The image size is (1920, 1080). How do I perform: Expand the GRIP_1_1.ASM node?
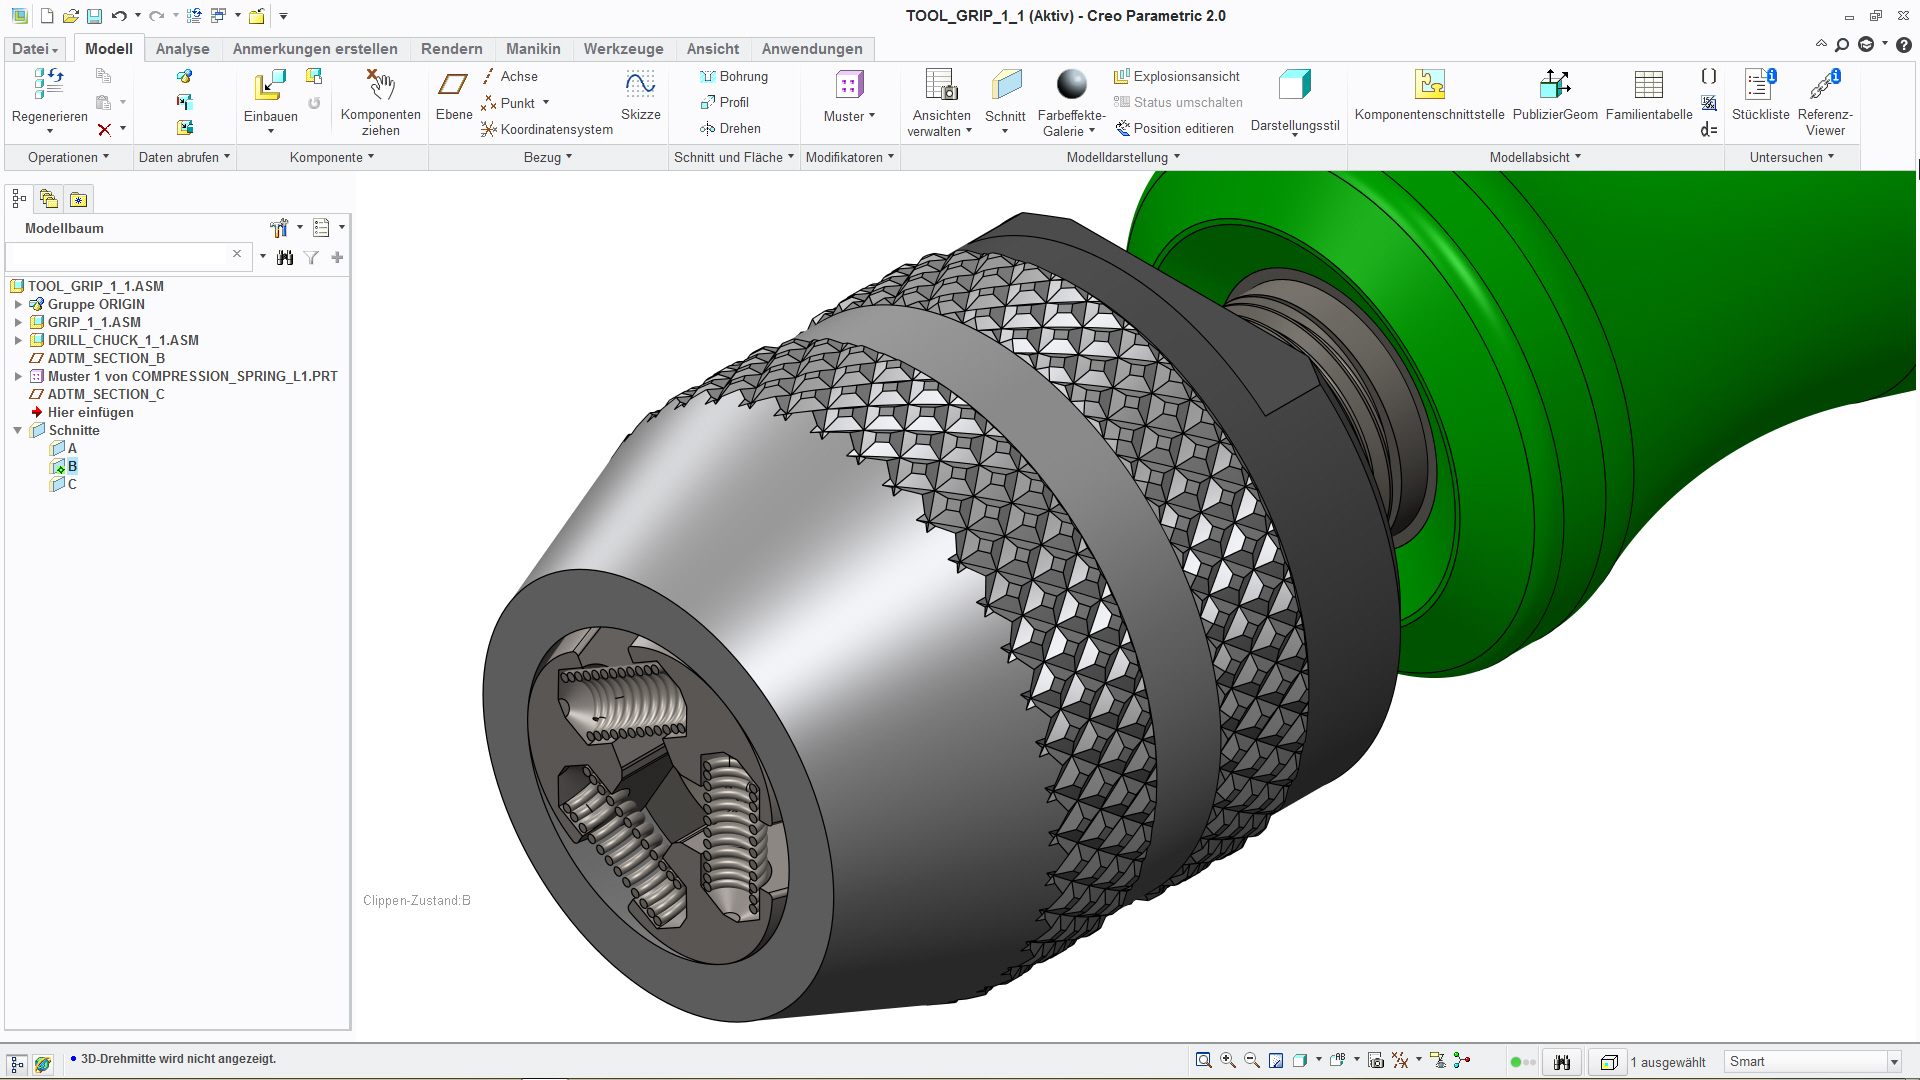(18, 322)
